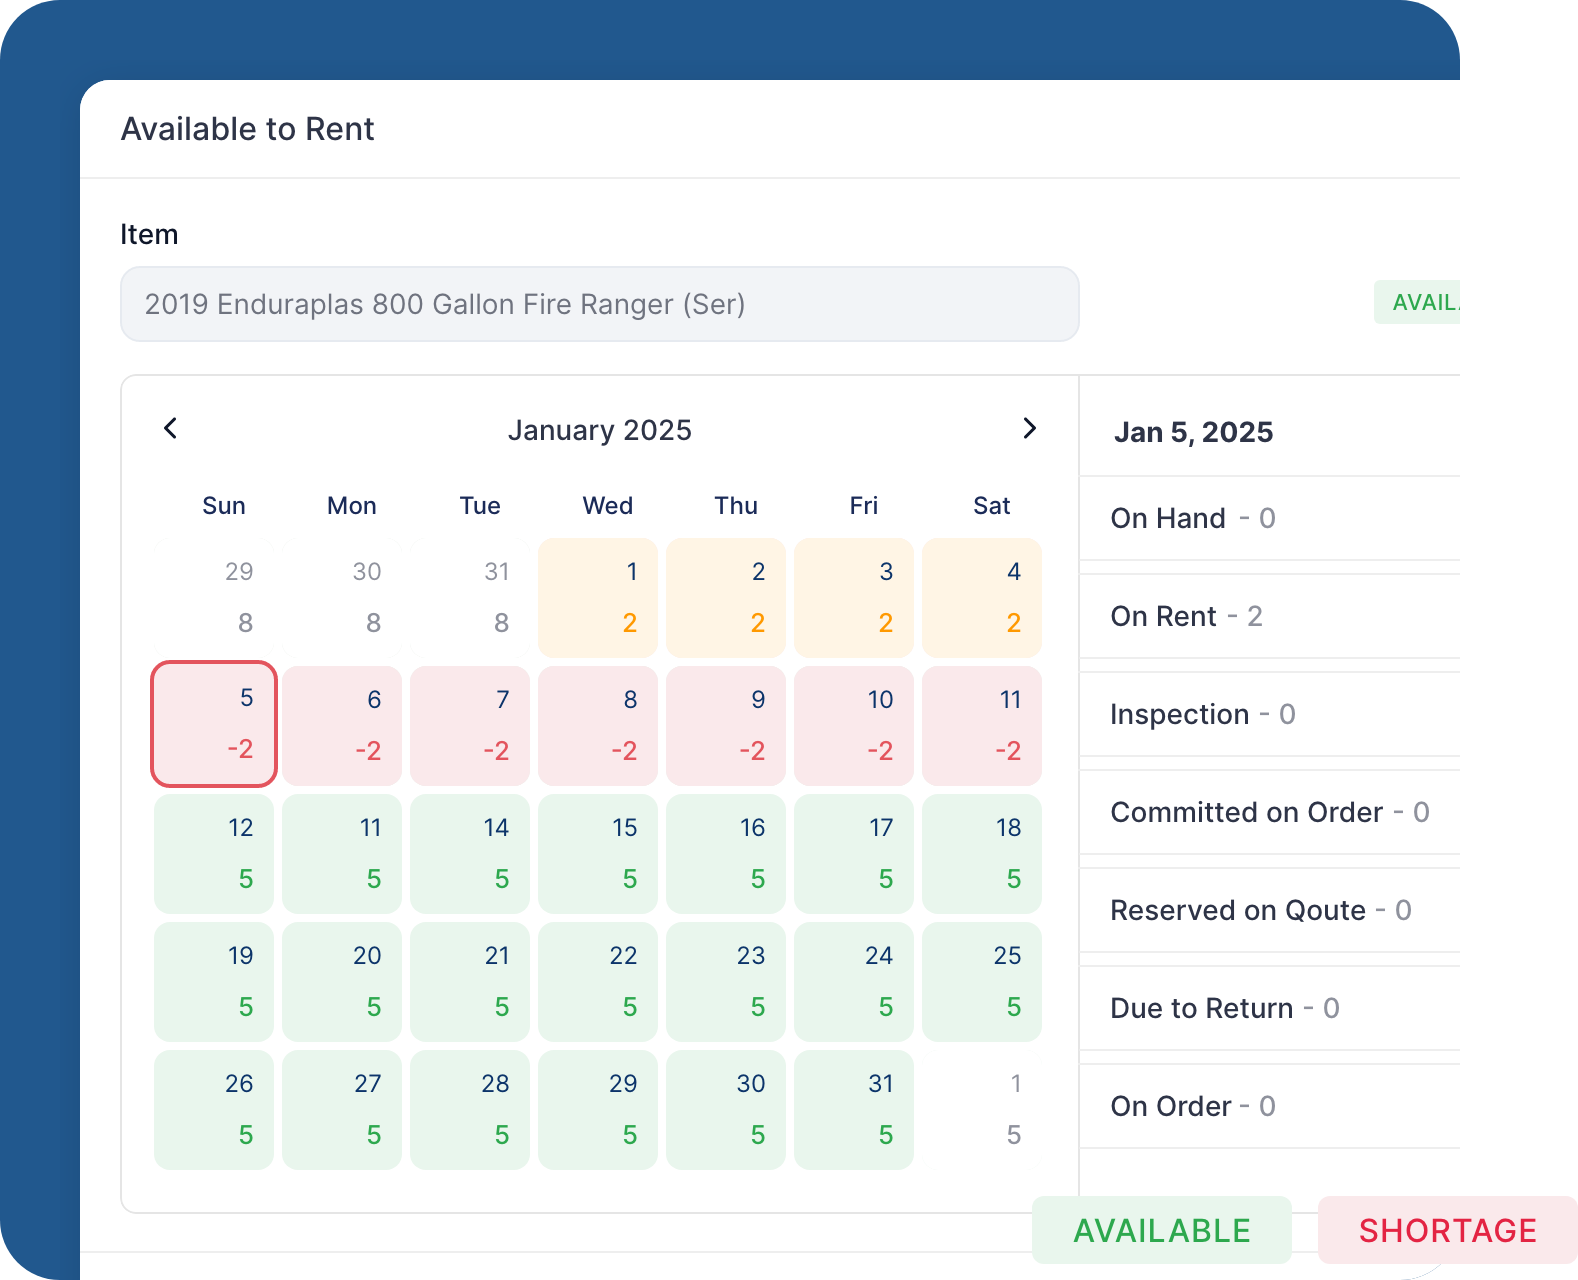This screenshot has height=1280, width=1578.
Task: Click the AVAILABLE legend badge
Action: (x=1162, y=1230)
